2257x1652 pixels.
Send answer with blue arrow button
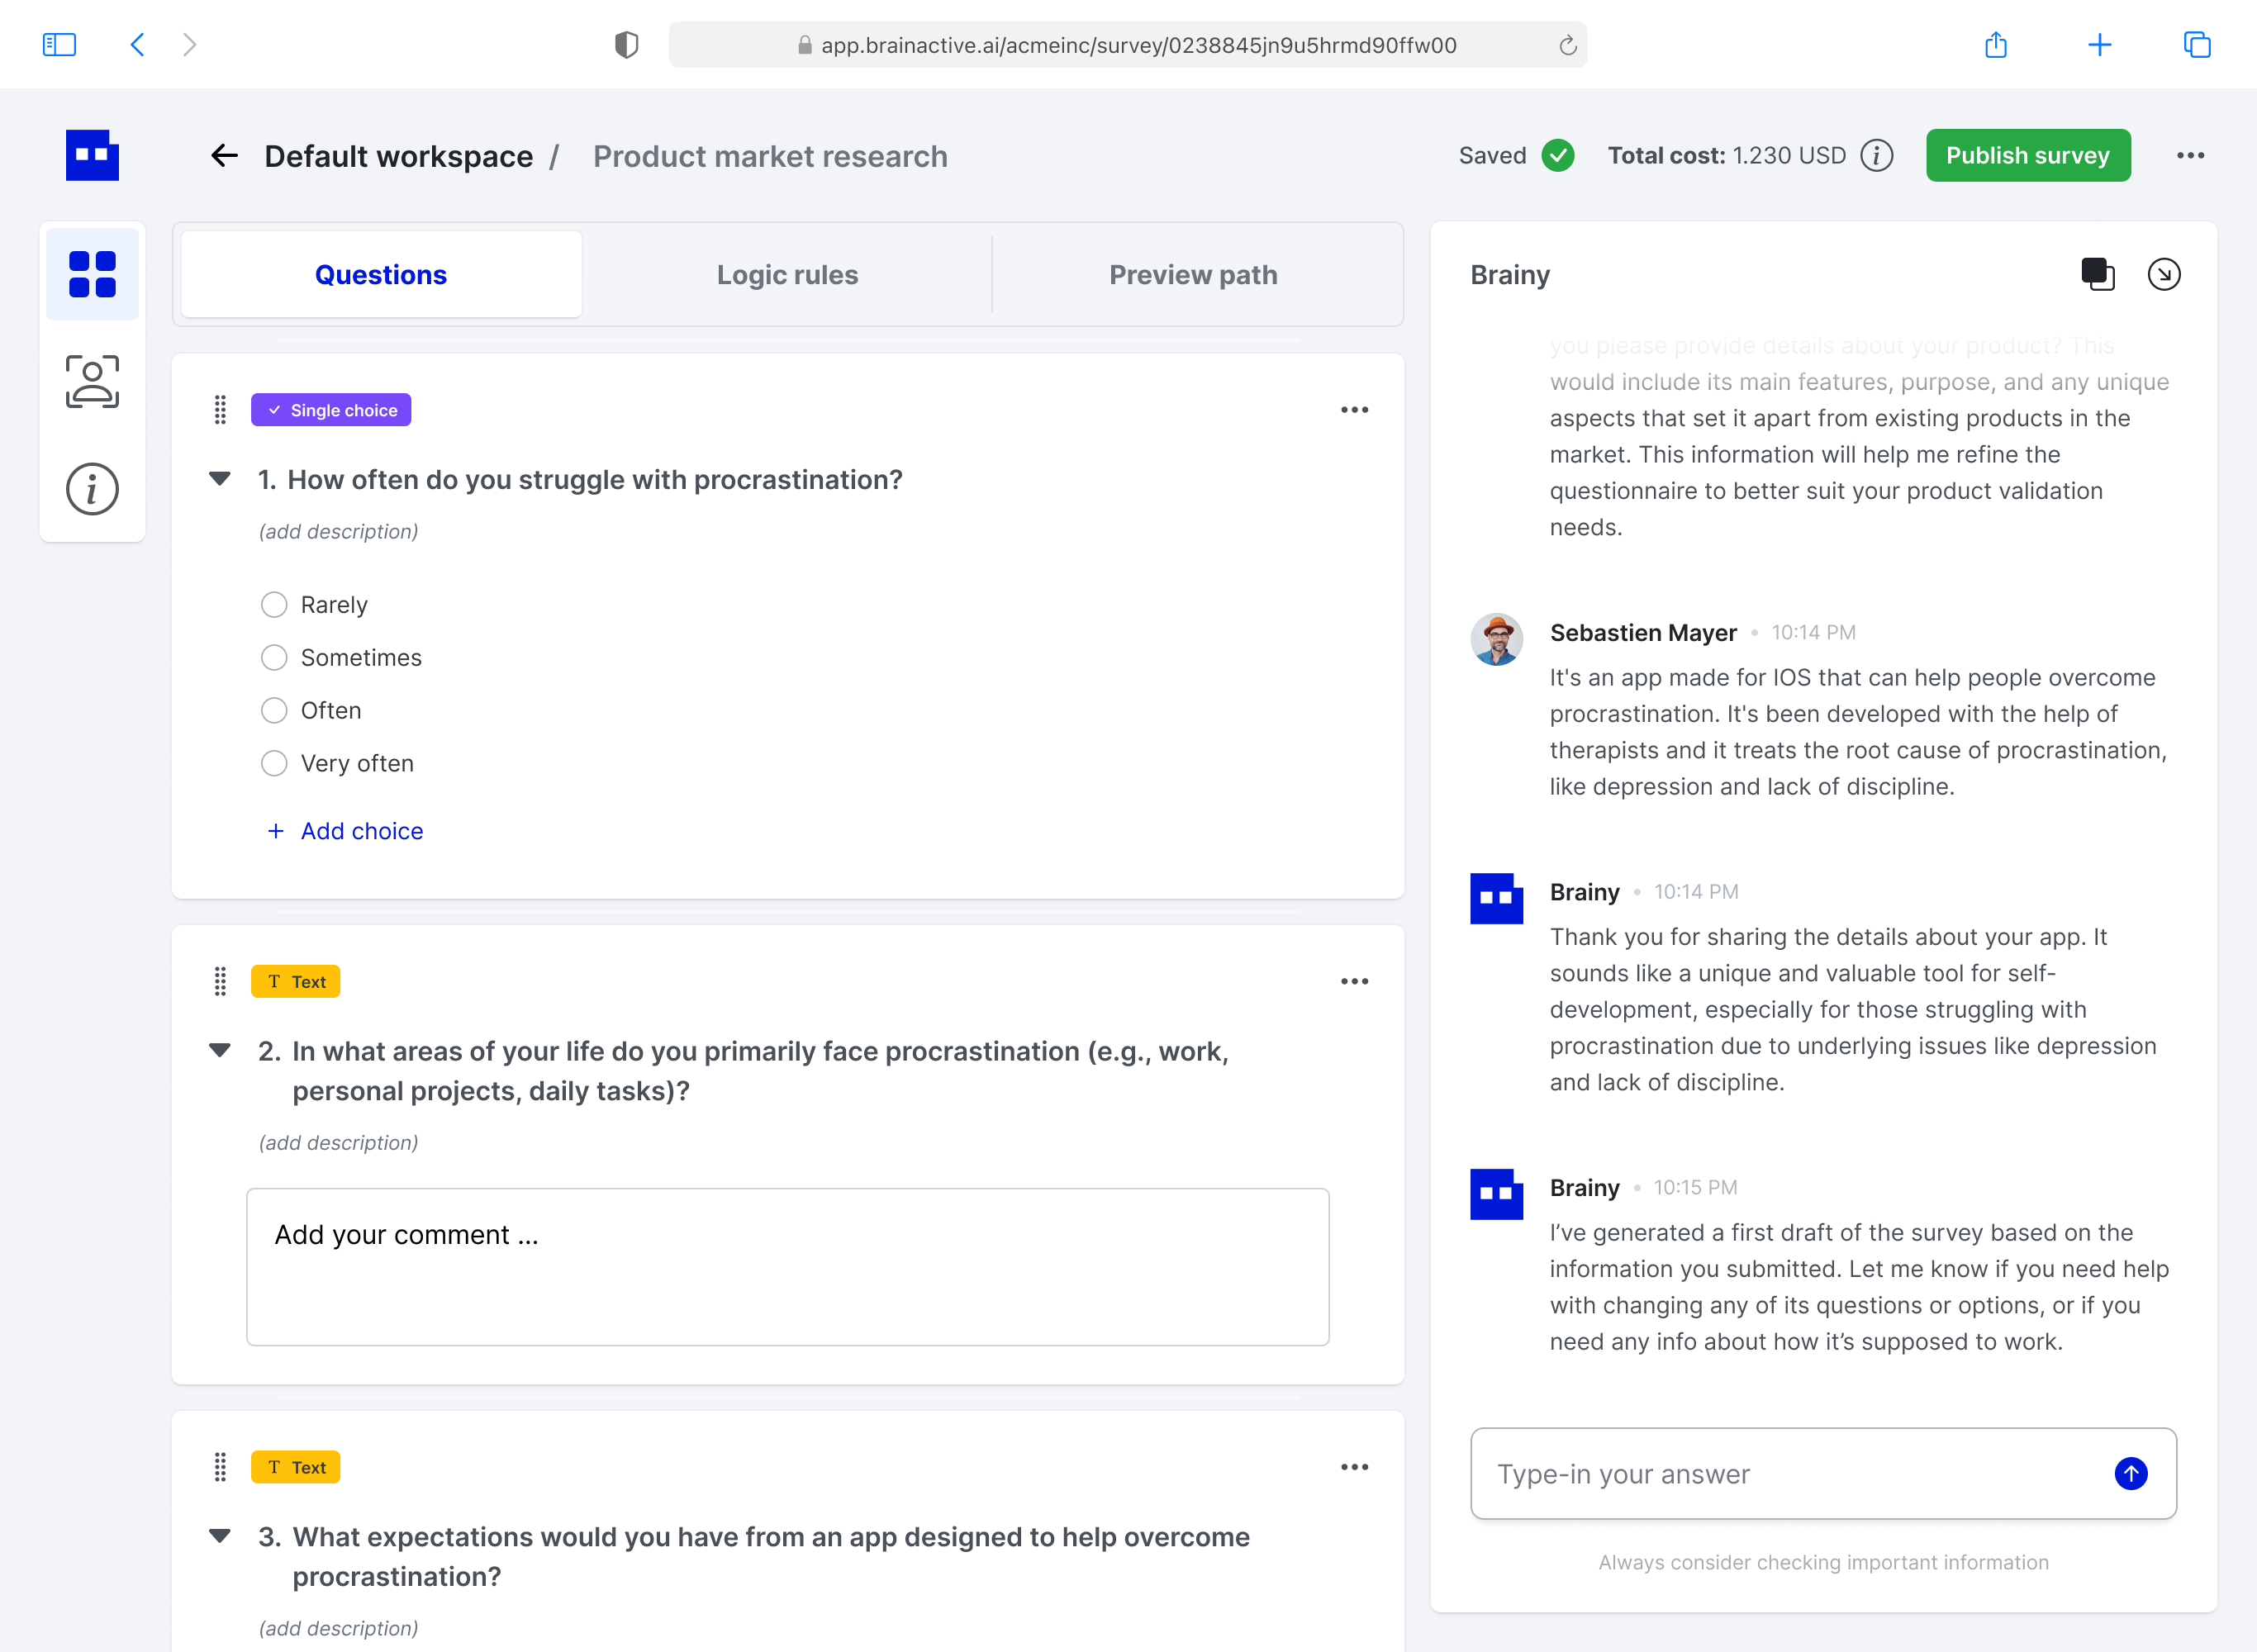click(2130, 1473)
